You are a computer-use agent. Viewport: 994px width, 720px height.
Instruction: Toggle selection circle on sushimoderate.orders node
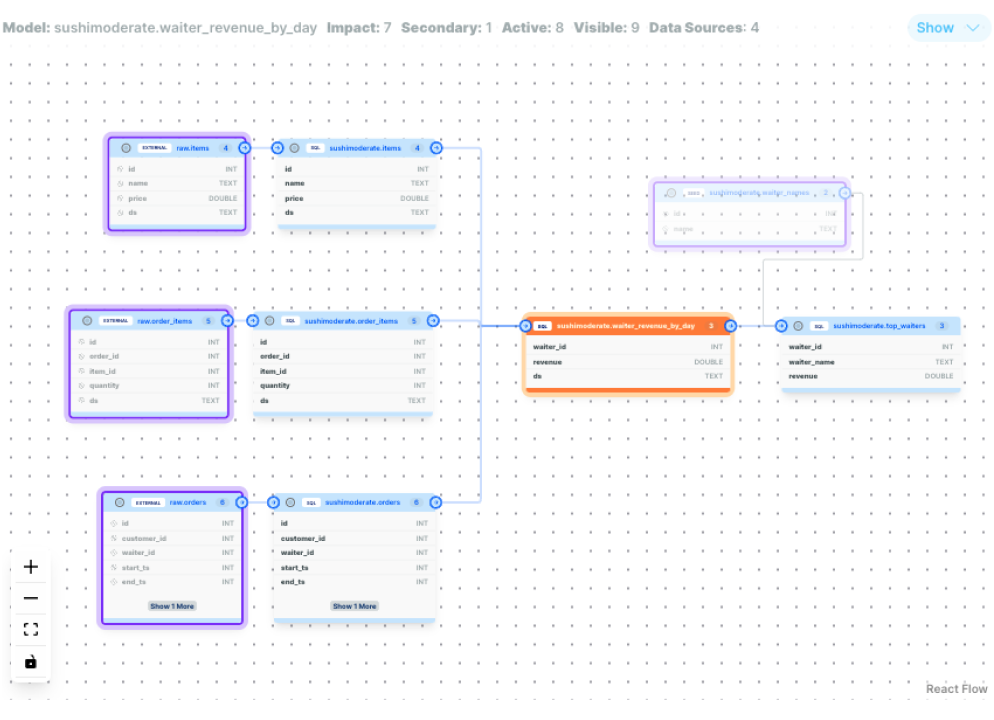tap(290, 502)
